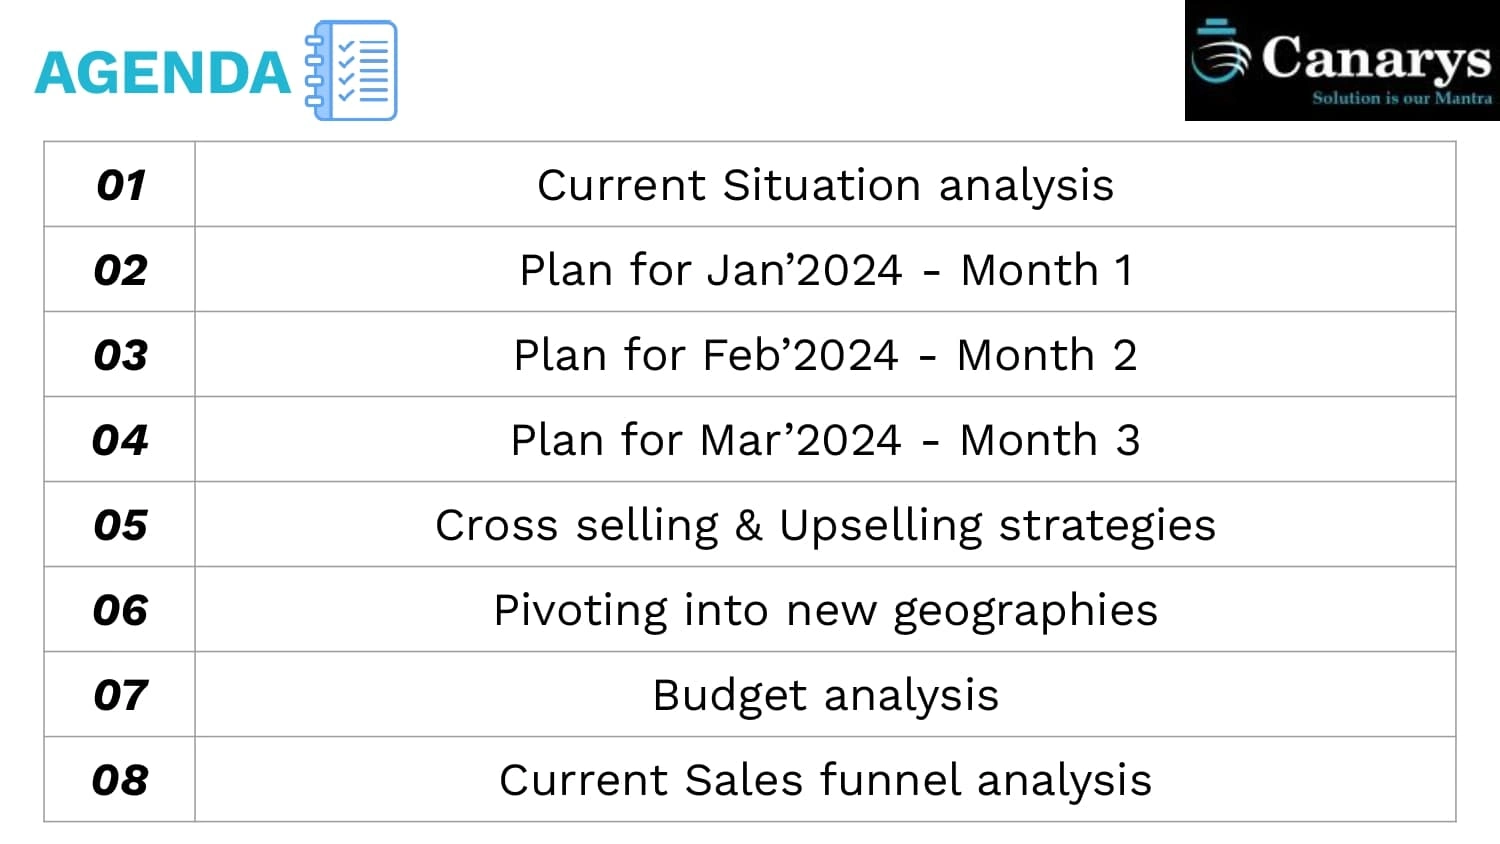Click the "Solution is our Mantra" tagline
Screen dimensions: 1500x844
(1401, 98)
